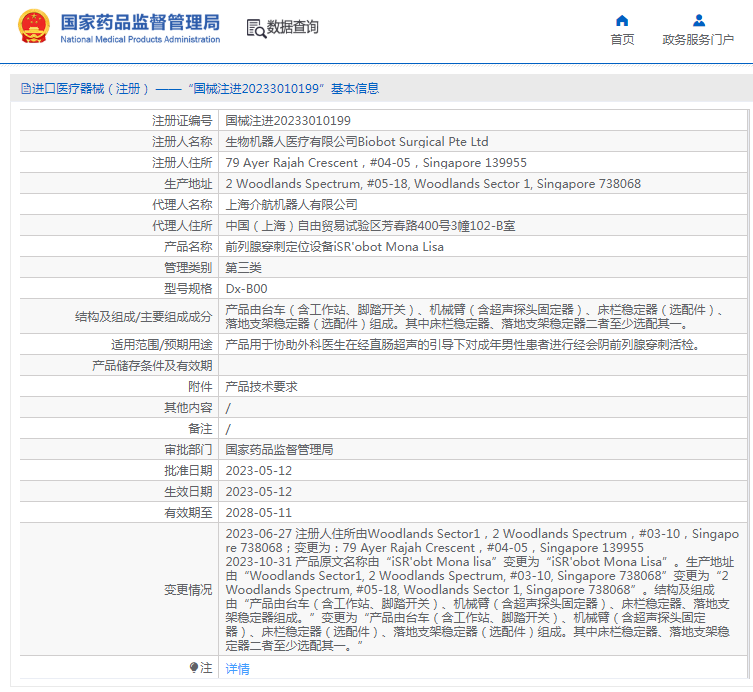
Task: Click effective date 2023-05-12 in 生效日期 row
Action: [259, 492]
